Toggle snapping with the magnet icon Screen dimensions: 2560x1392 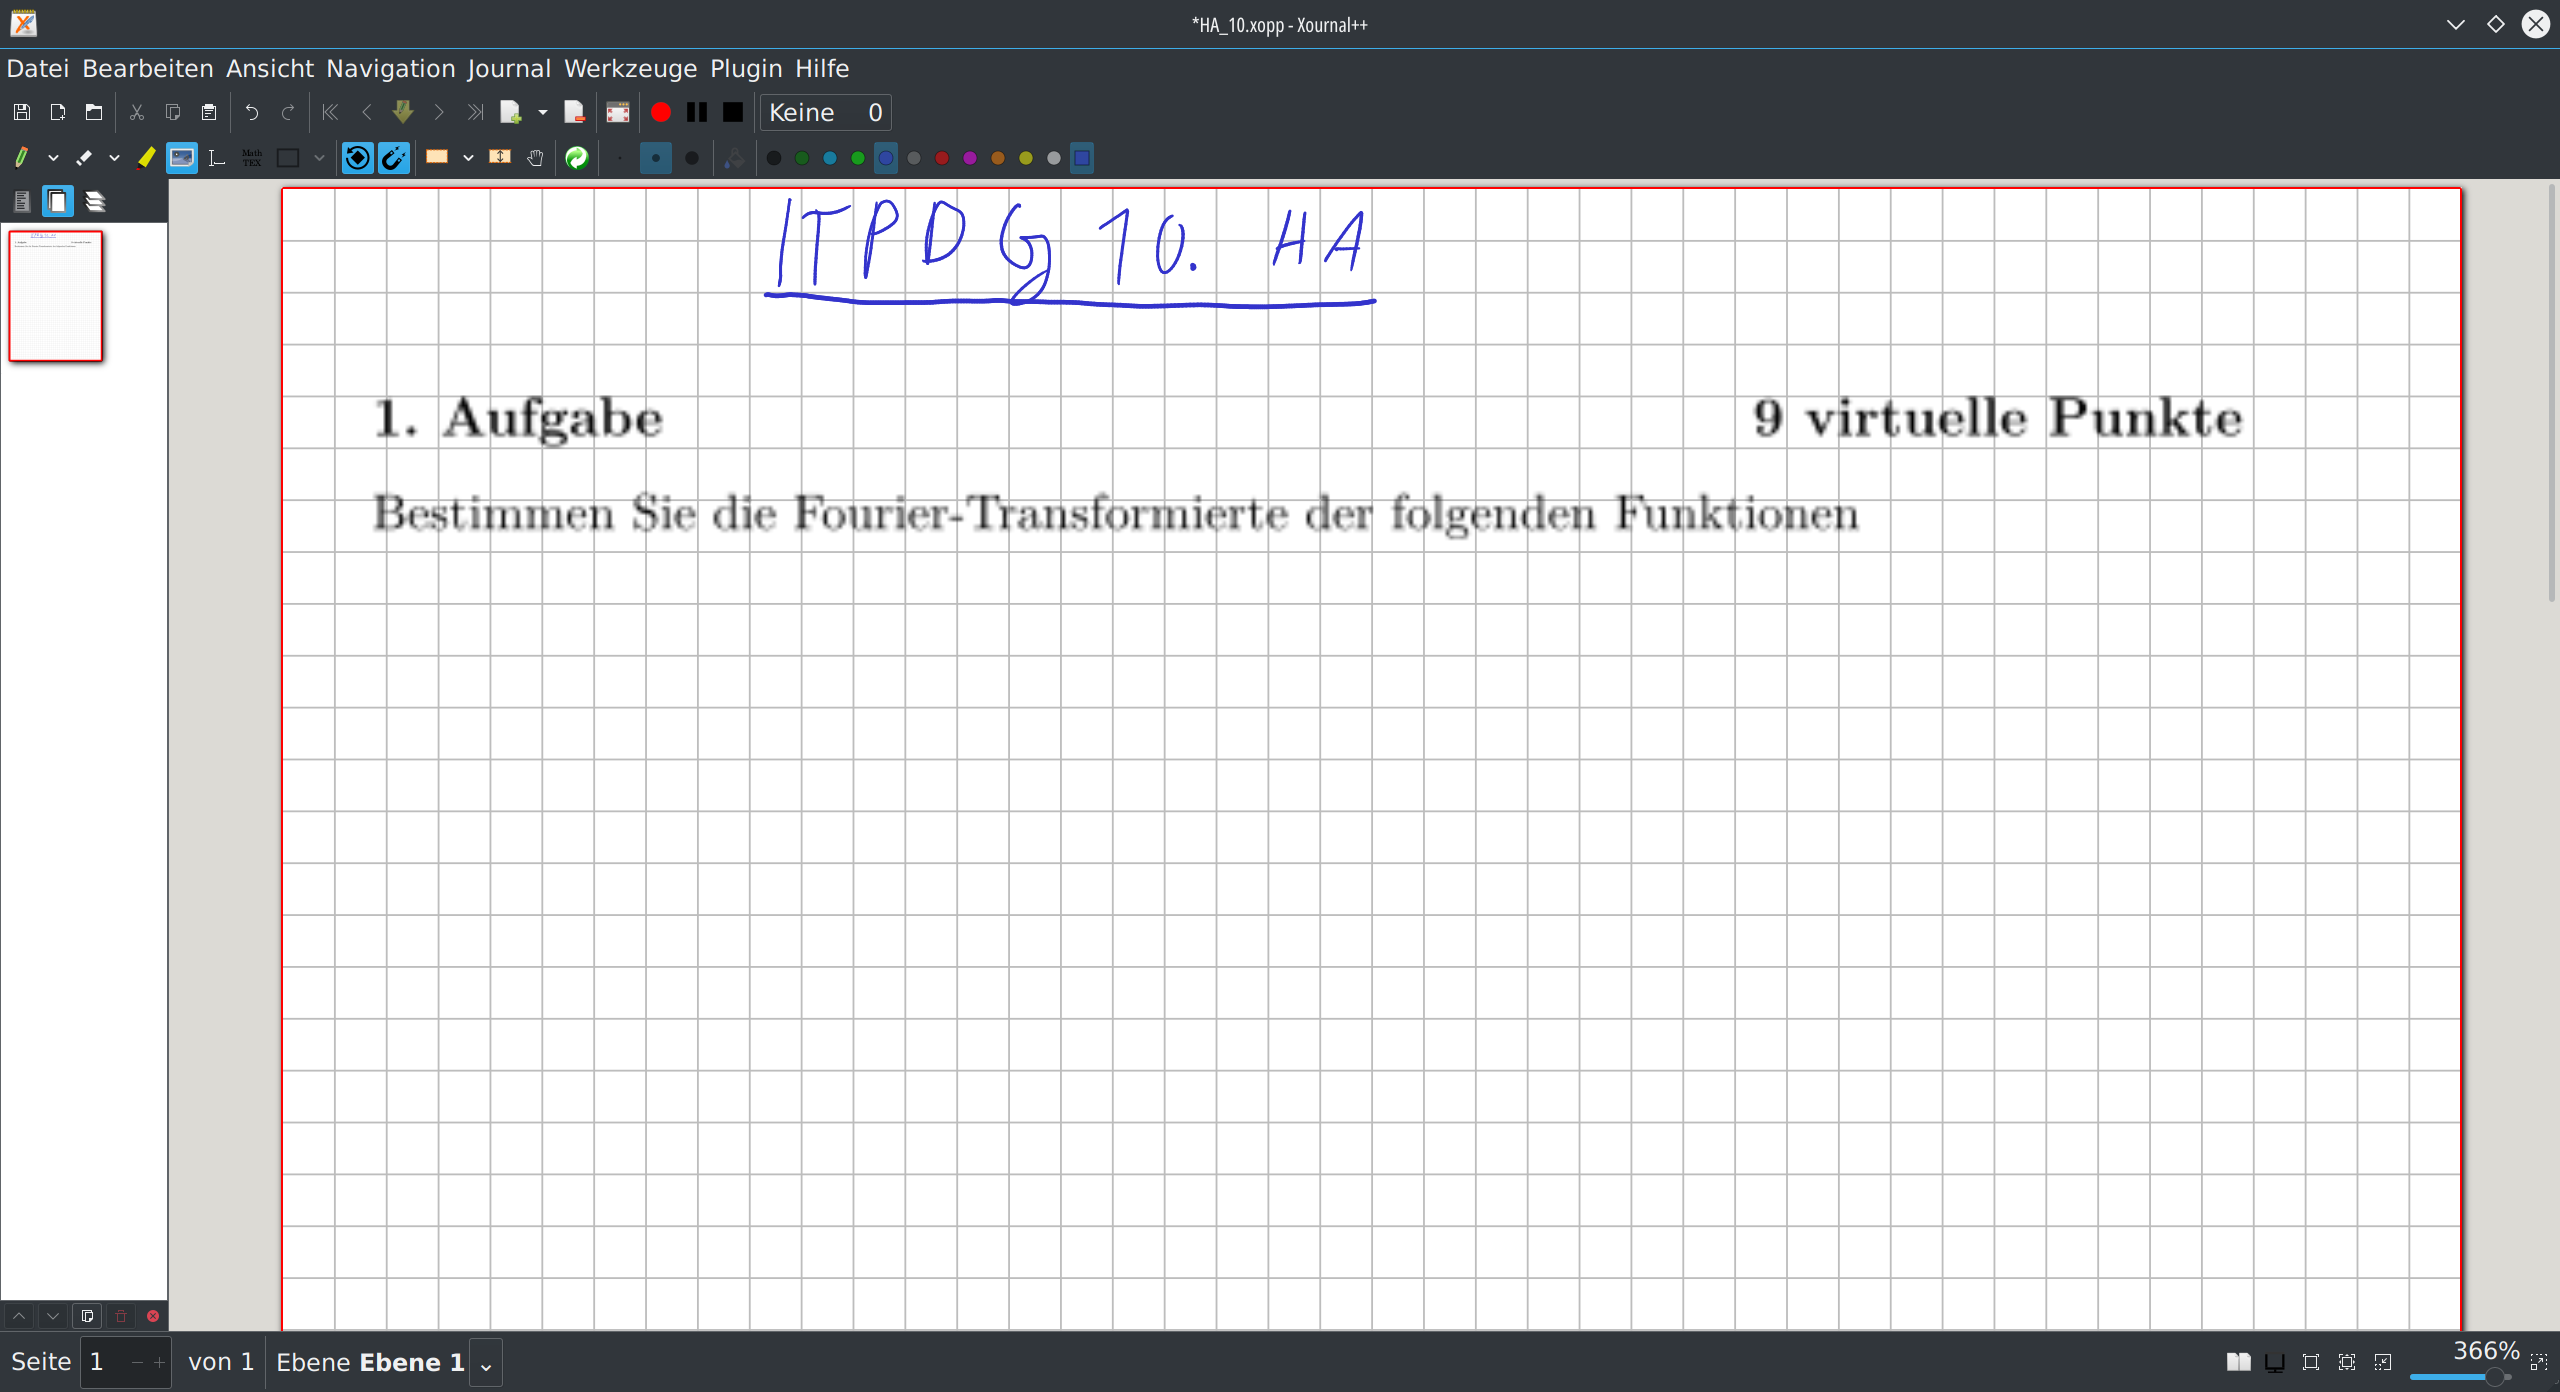395,157
